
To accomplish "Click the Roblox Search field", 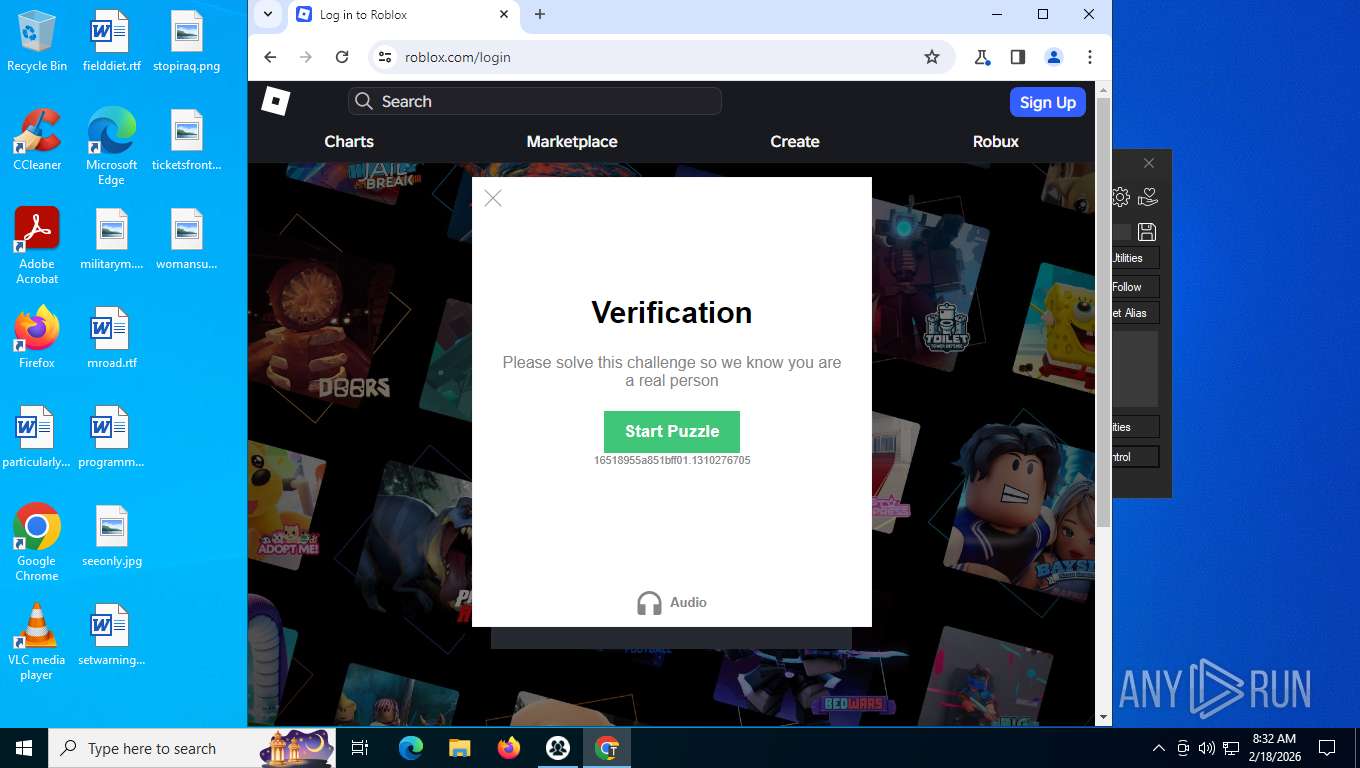I will pyautogui.click(x=535, y=101).
